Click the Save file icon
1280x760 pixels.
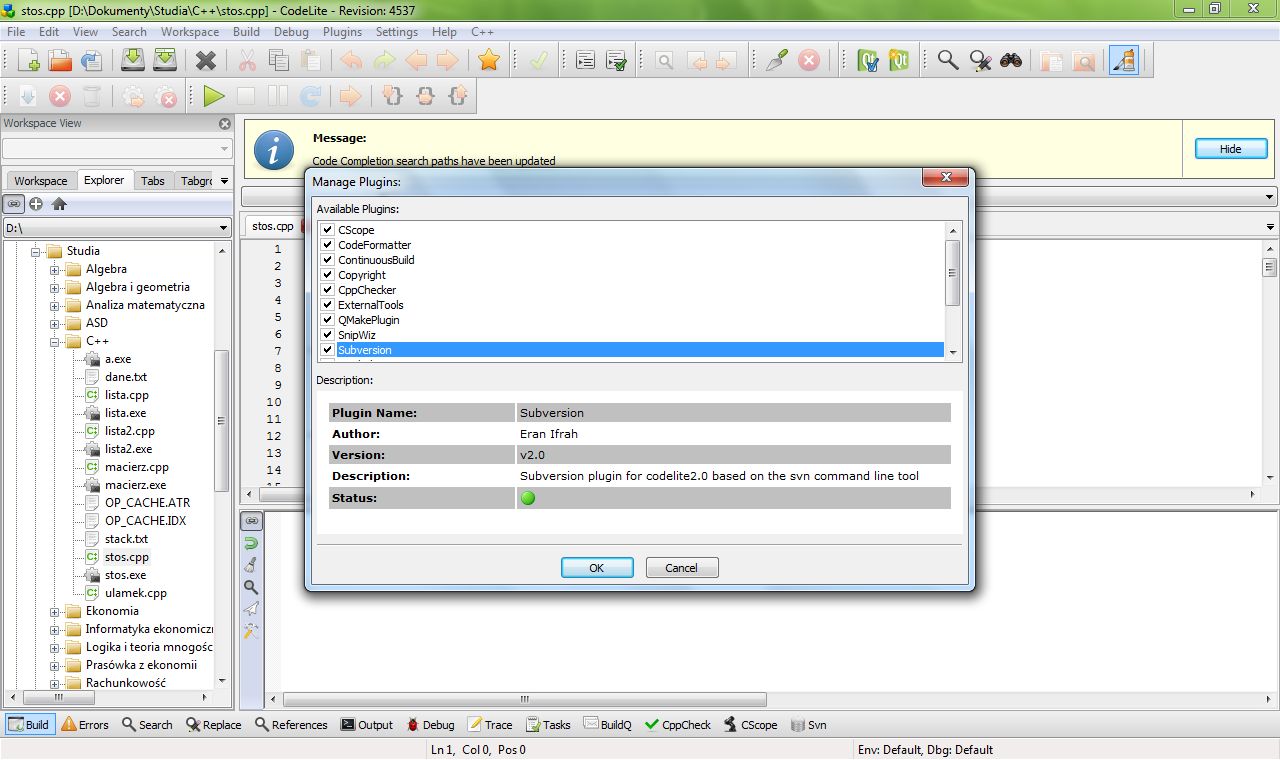[x=133, y=60]
